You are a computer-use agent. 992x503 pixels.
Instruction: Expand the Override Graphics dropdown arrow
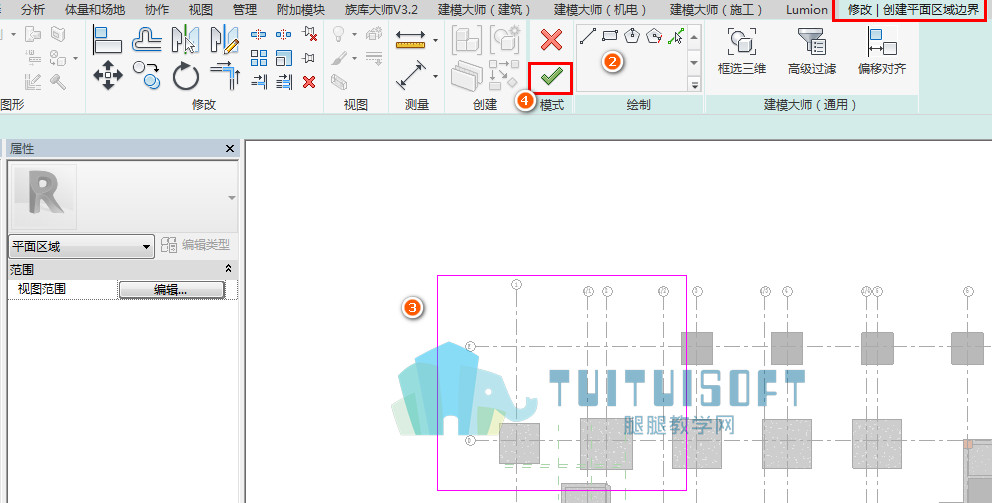point(354,58)
